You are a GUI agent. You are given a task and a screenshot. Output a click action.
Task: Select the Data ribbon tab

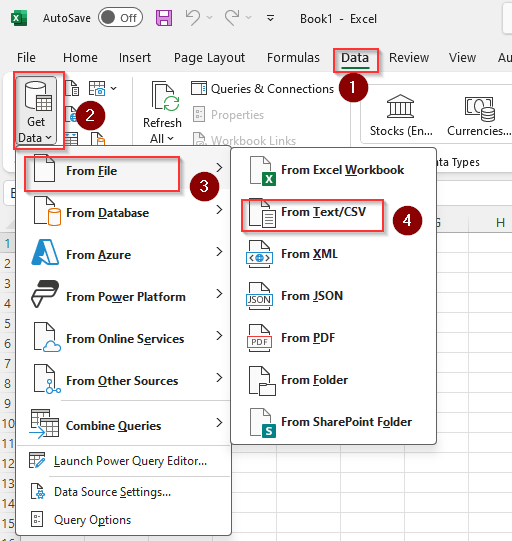355,58
